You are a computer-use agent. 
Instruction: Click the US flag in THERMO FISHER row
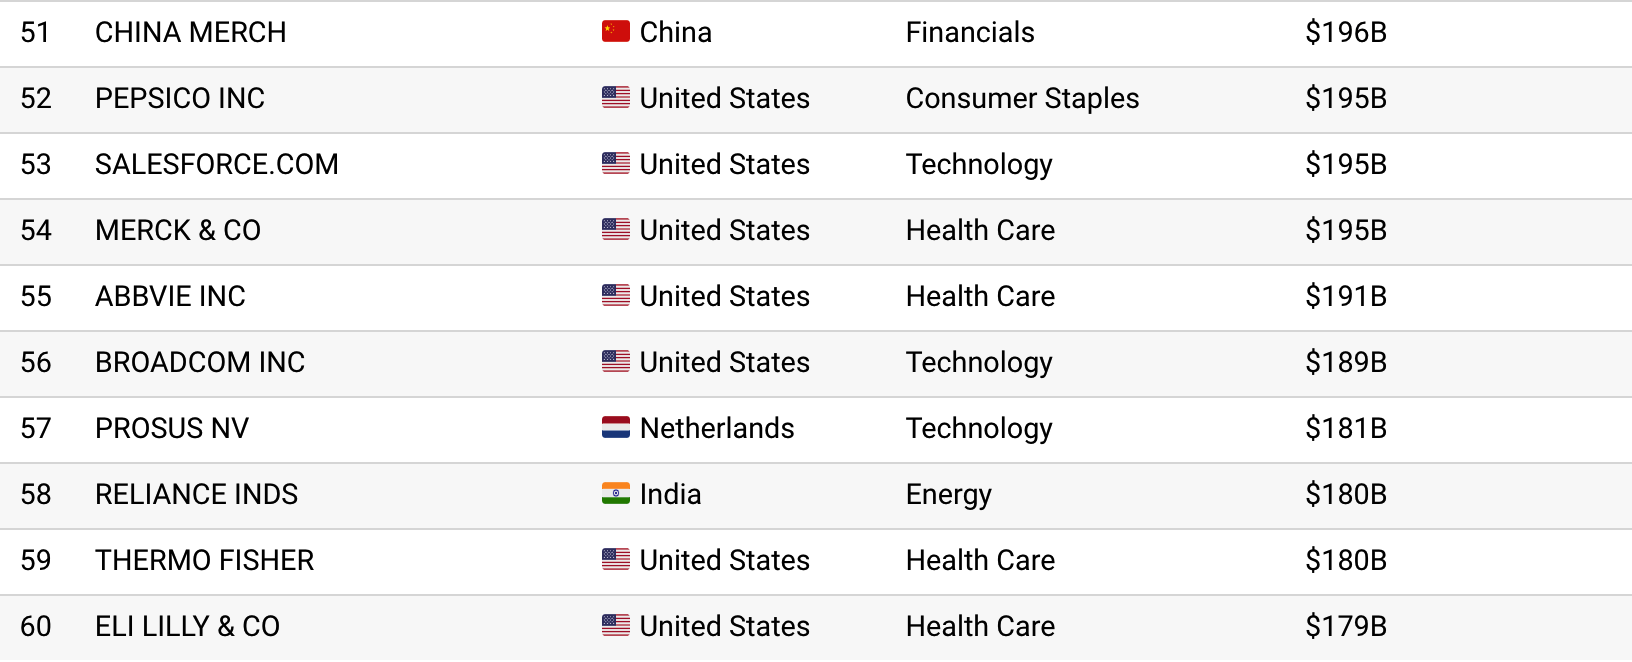coord(615,560)
